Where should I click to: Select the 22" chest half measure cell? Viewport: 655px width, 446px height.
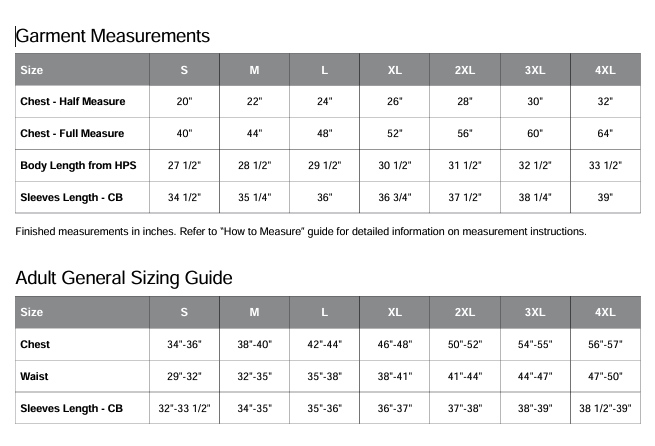tap(254, 102)
